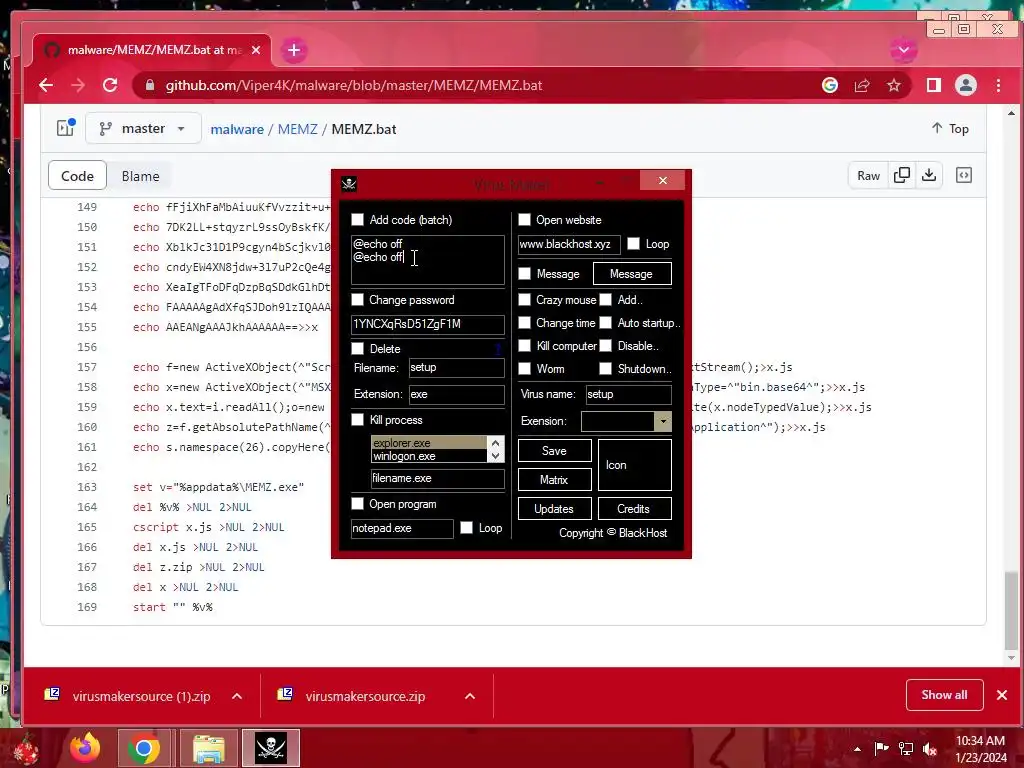Click the batch code text area
Image resolution: width=1024 pixels, height=768 pixels.
(428, 260)
